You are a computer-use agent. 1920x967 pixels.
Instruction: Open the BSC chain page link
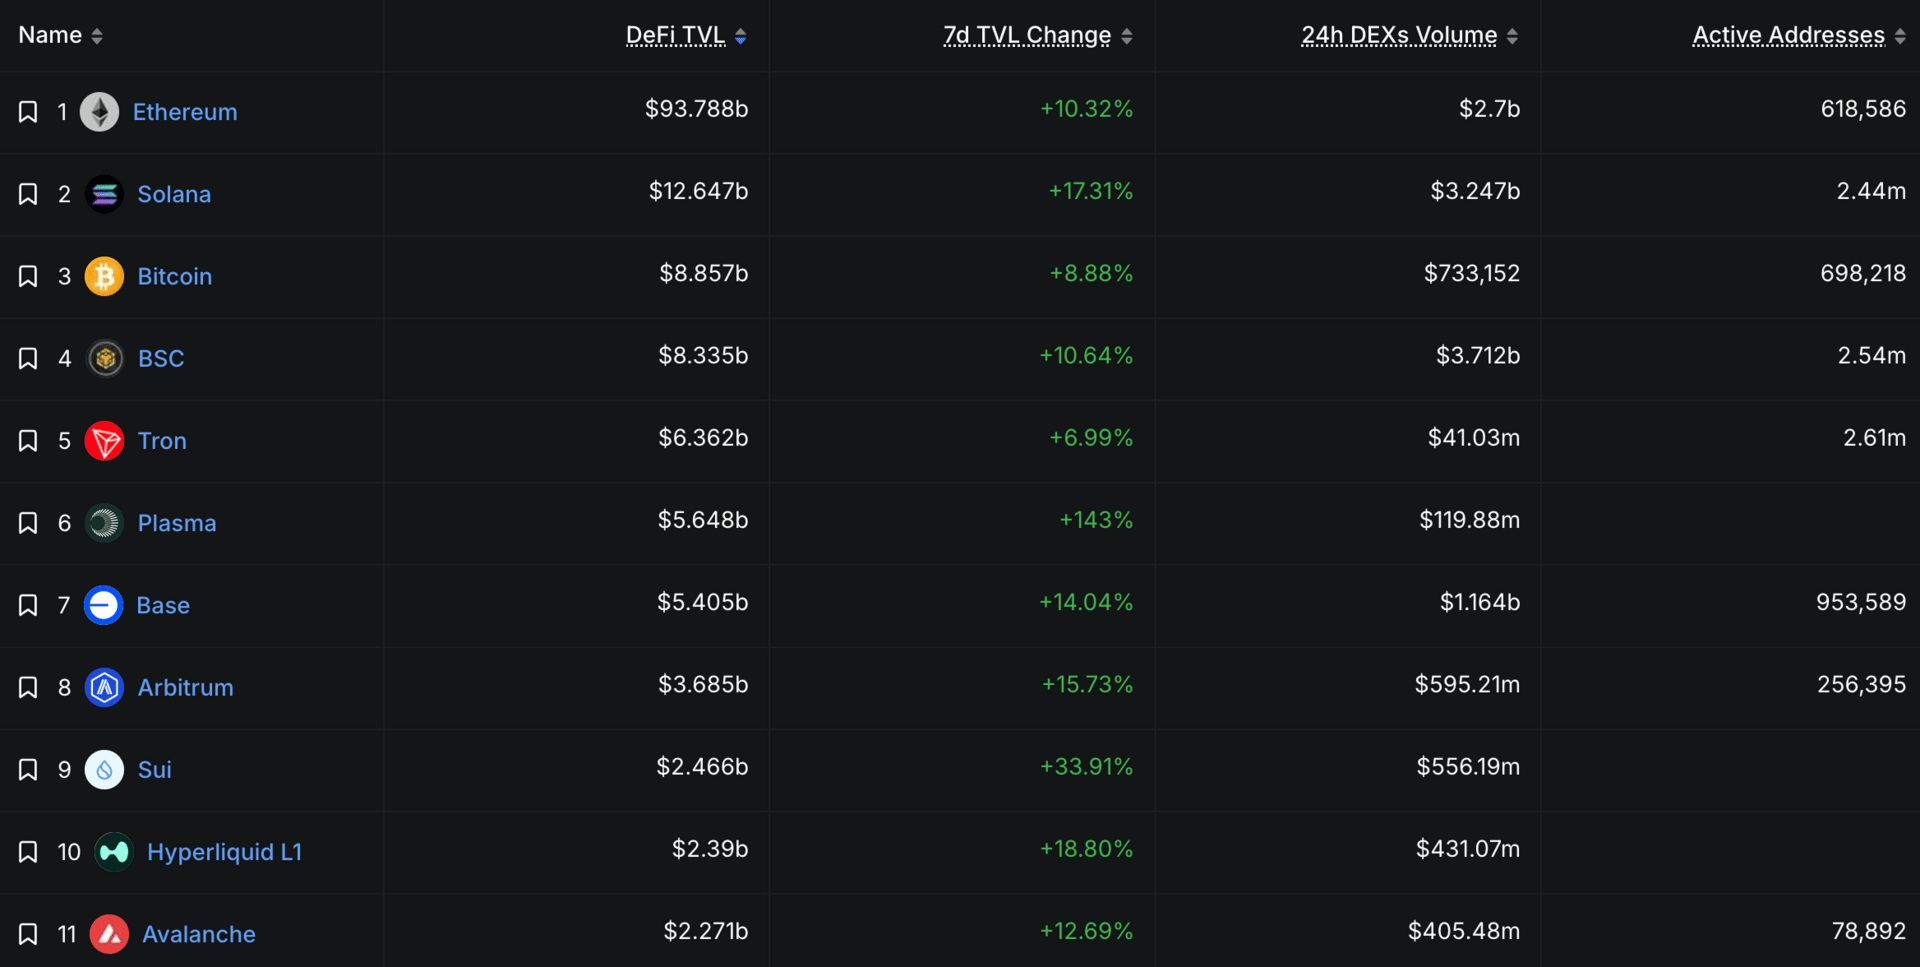161,358
